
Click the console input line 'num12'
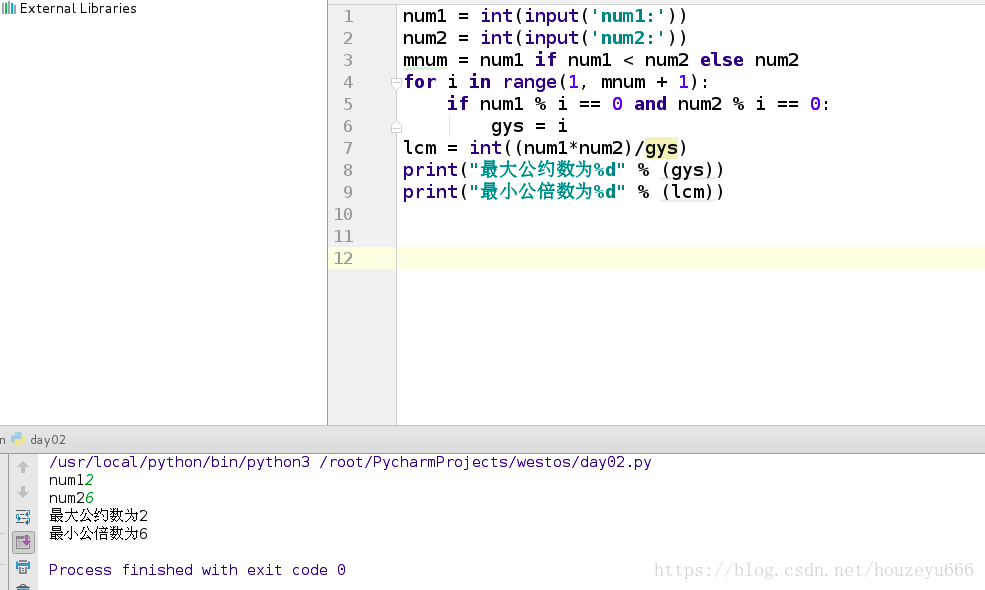[72, 481]
